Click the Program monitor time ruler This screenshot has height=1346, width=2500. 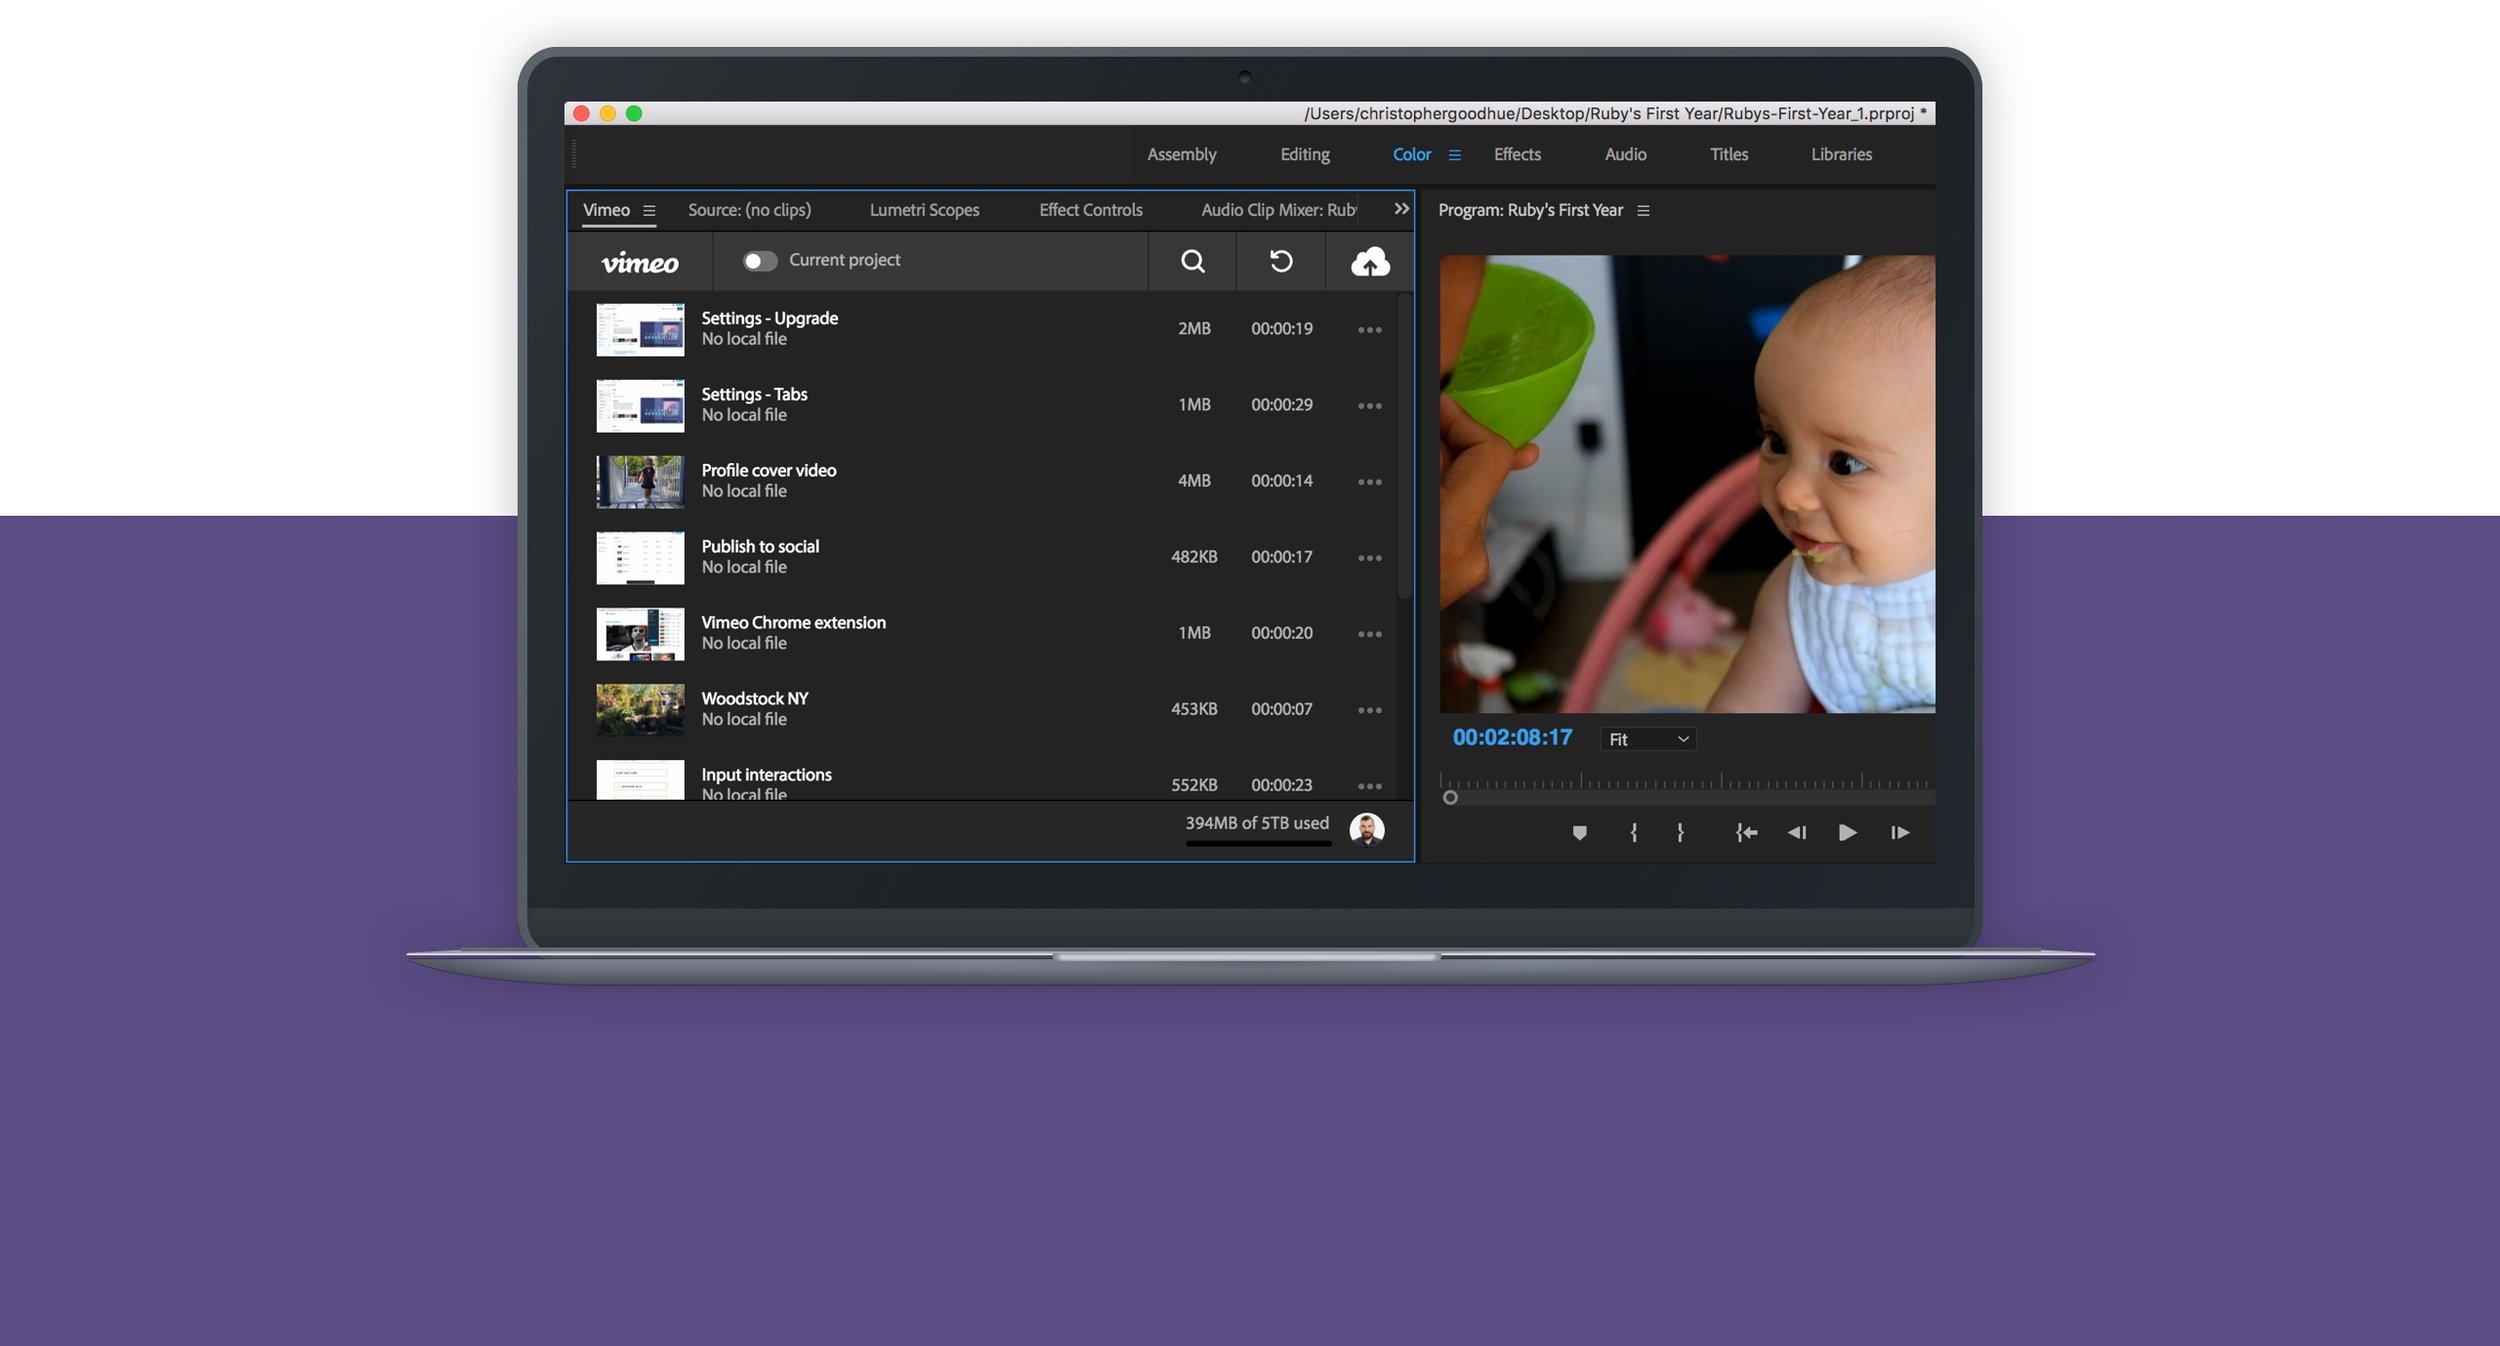pyautogui.click(x=1686, y=781)
